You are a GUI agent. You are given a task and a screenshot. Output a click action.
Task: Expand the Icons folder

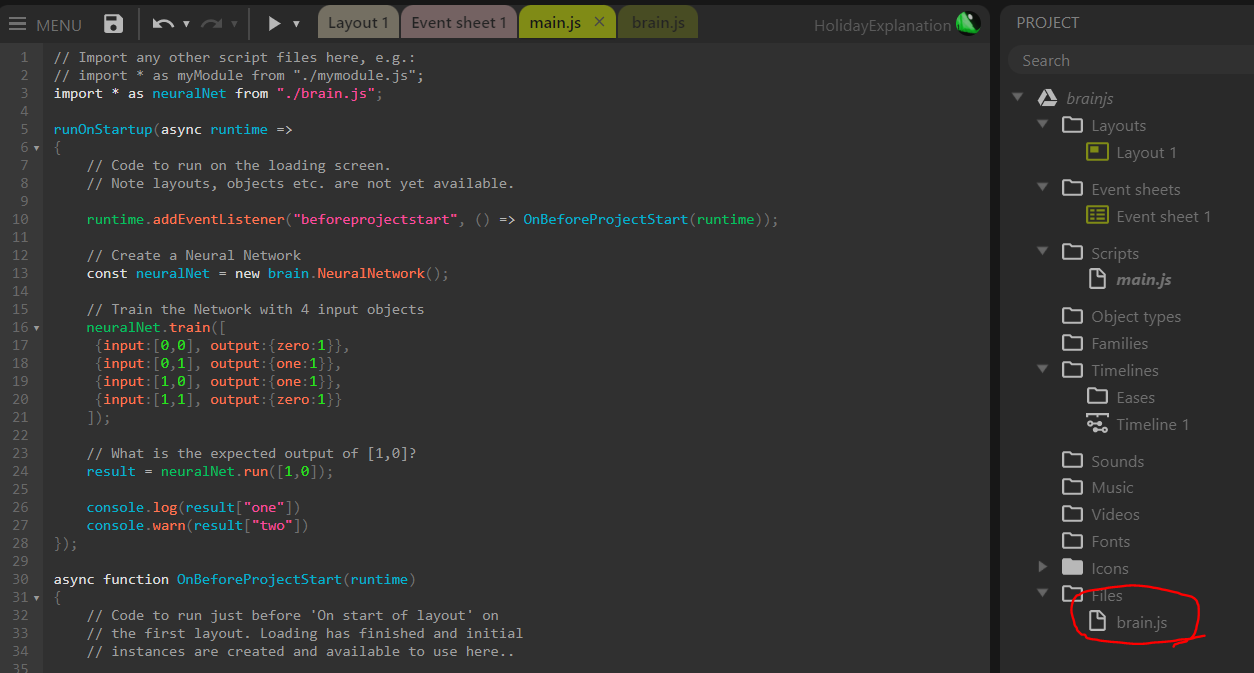[x=1043, y=567]
